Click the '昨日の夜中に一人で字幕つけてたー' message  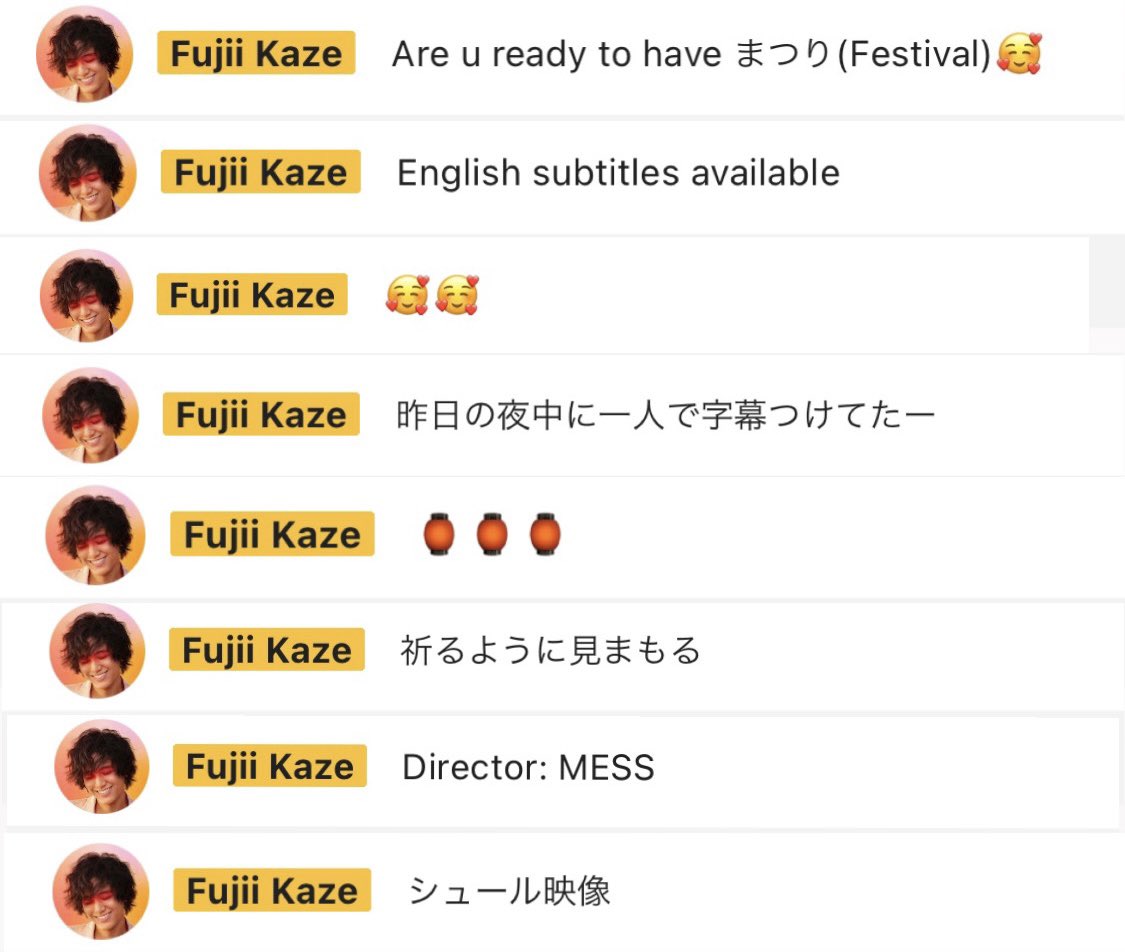[665, 415]
